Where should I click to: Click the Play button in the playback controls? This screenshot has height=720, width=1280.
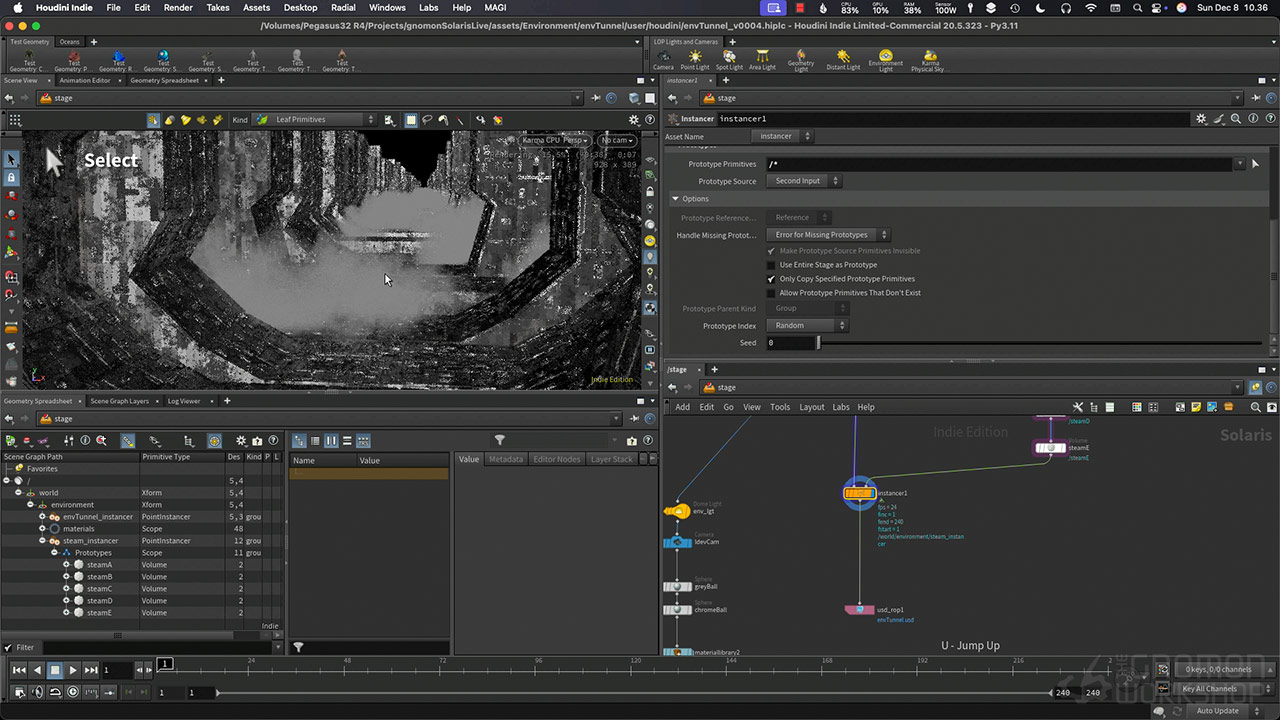71,670
